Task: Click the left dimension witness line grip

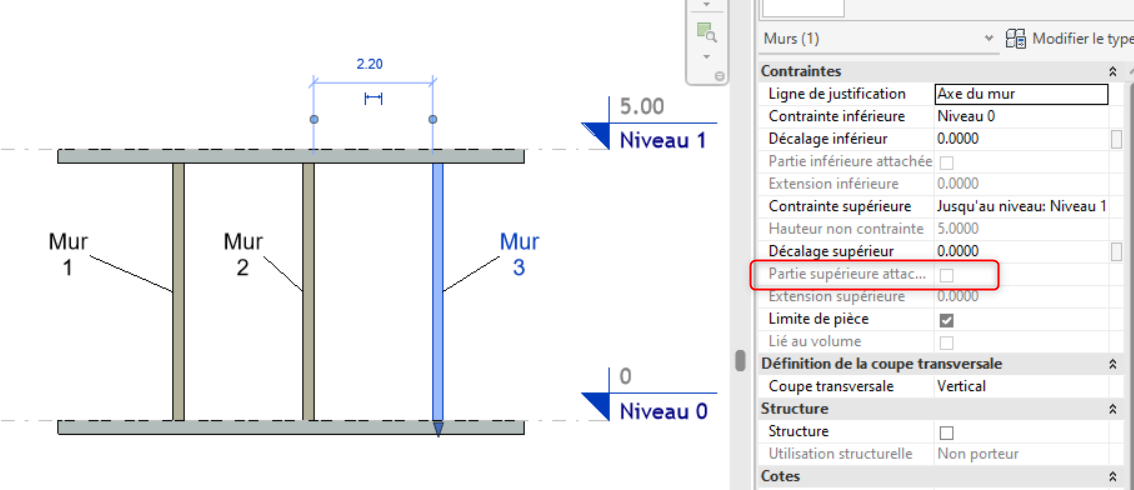Action: point(314,120)
